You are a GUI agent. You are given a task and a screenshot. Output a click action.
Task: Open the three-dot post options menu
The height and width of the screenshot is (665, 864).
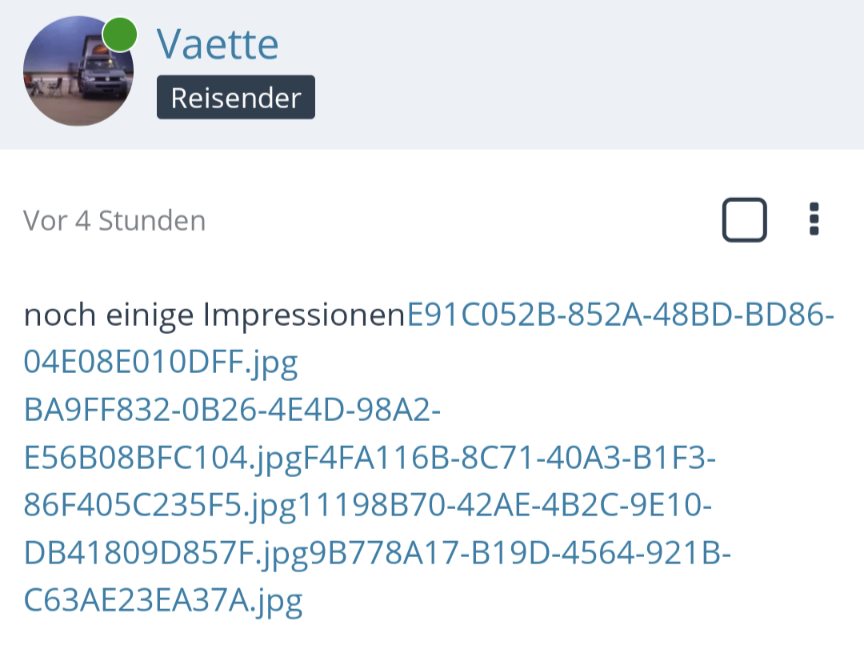[814, 219]
